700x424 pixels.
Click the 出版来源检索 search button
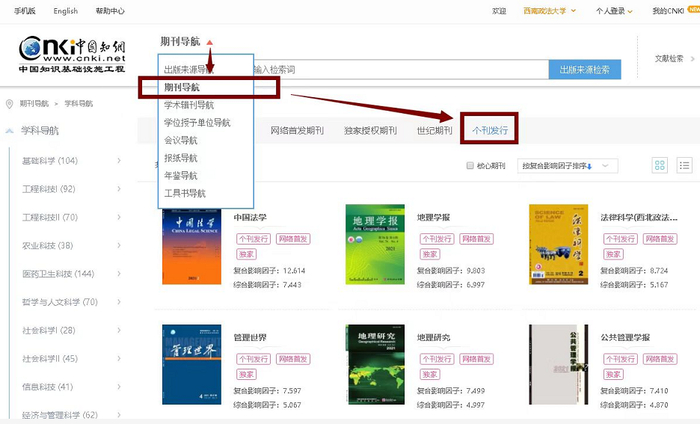coord(585,70)
